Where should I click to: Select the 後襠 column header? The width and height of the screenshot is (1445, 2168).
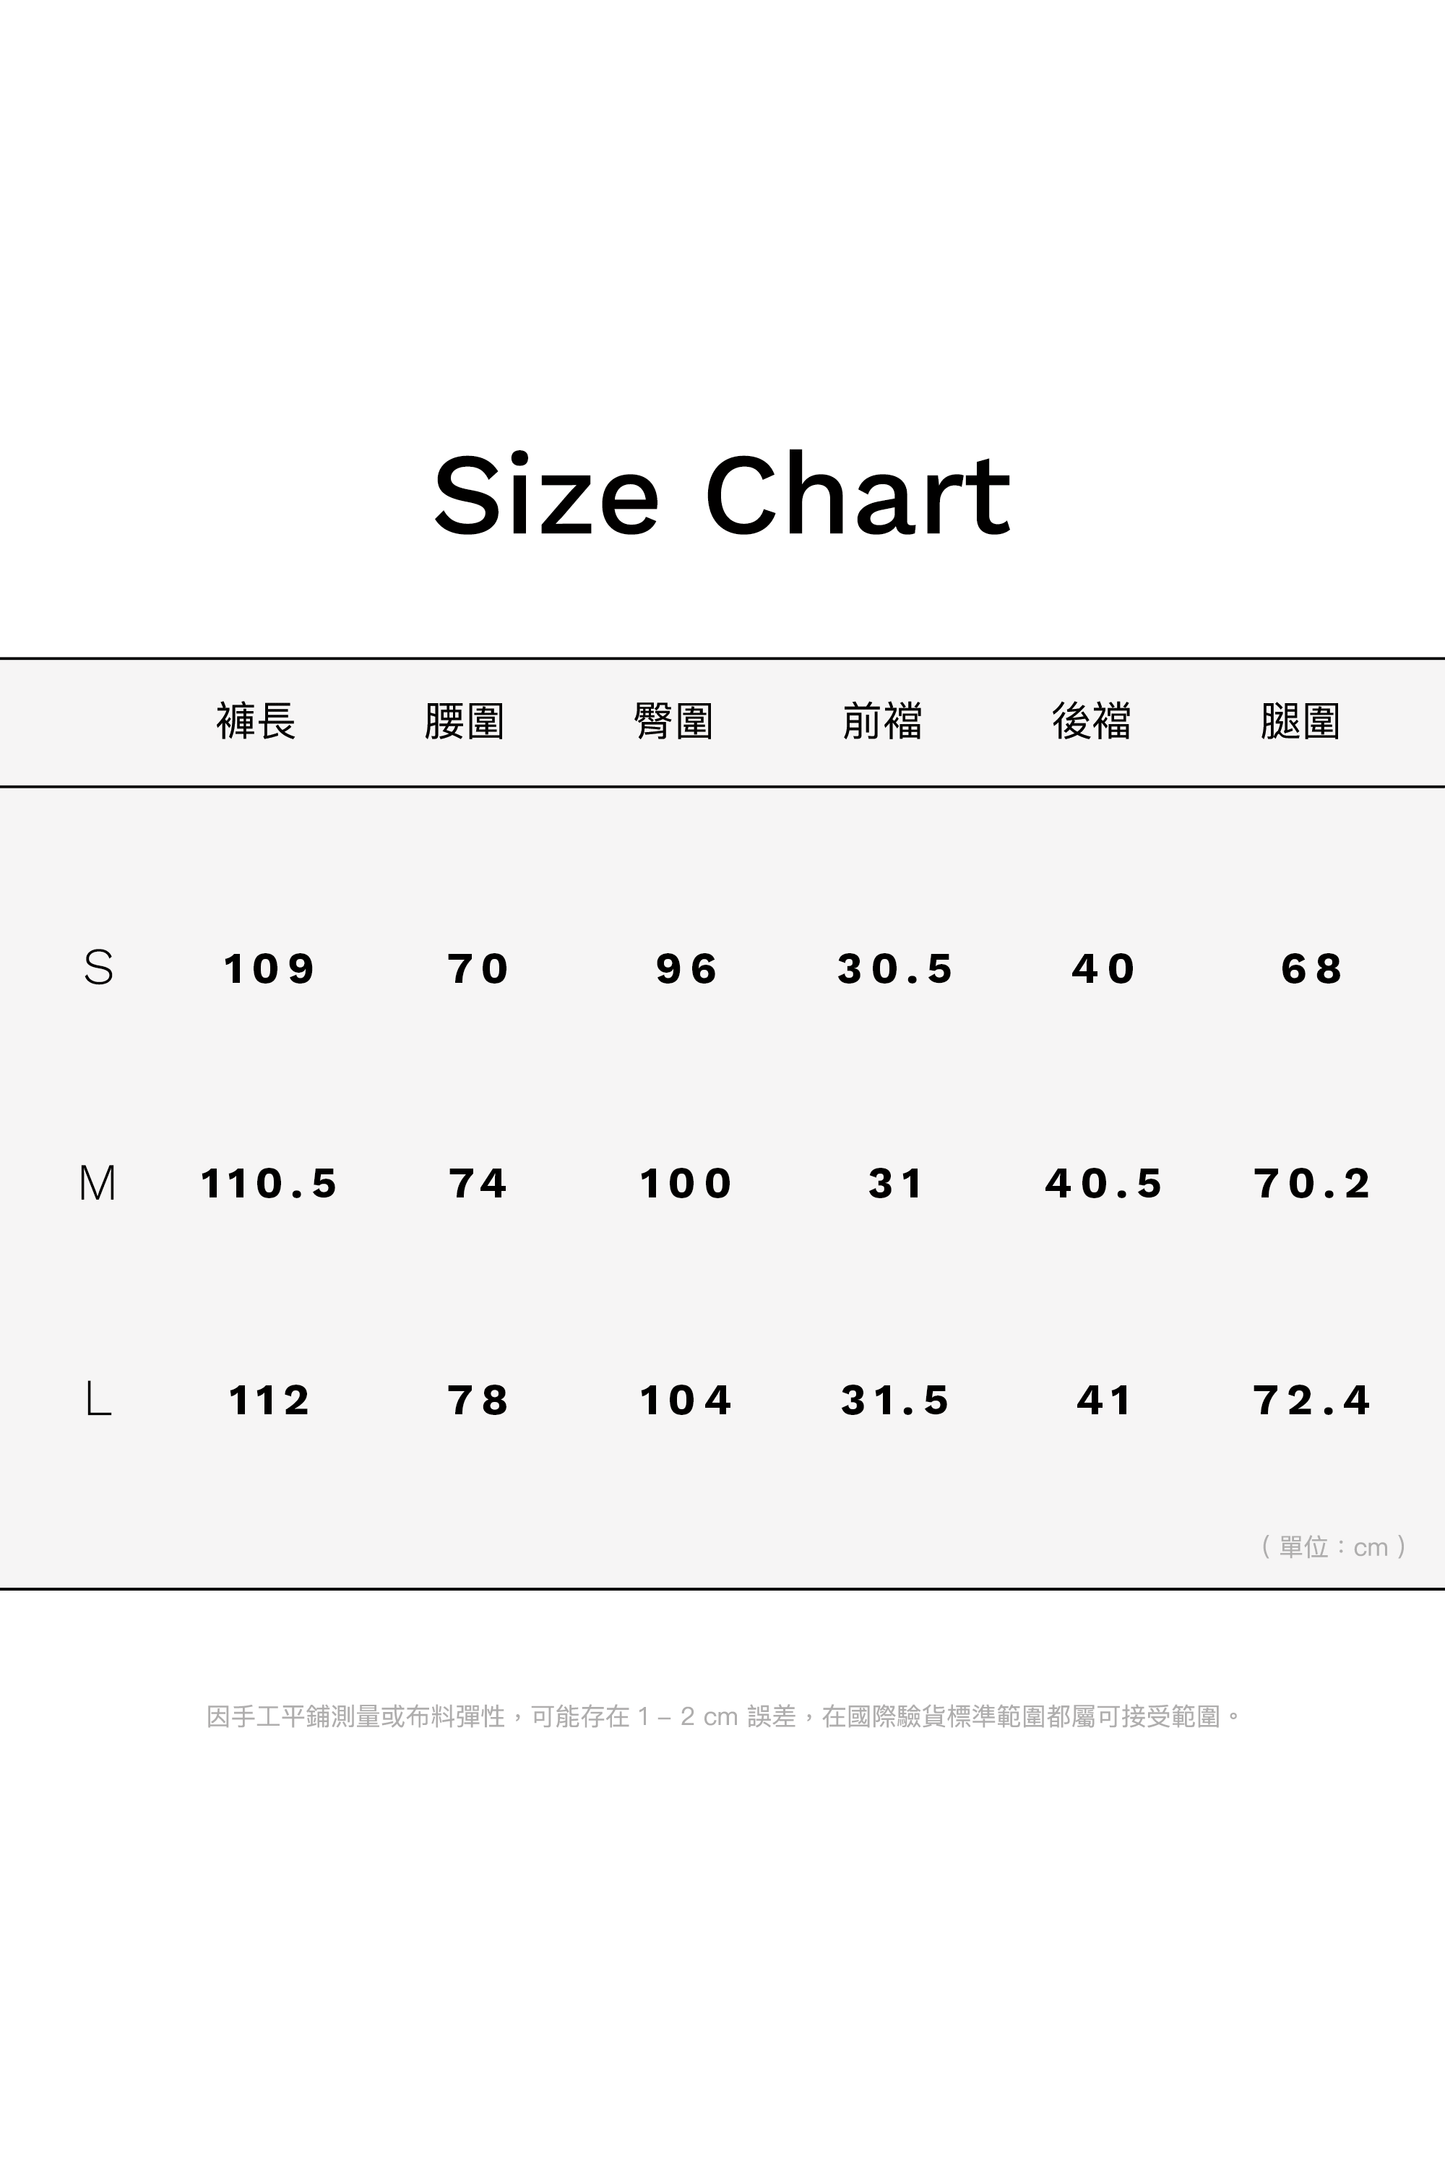[1091, 721]
